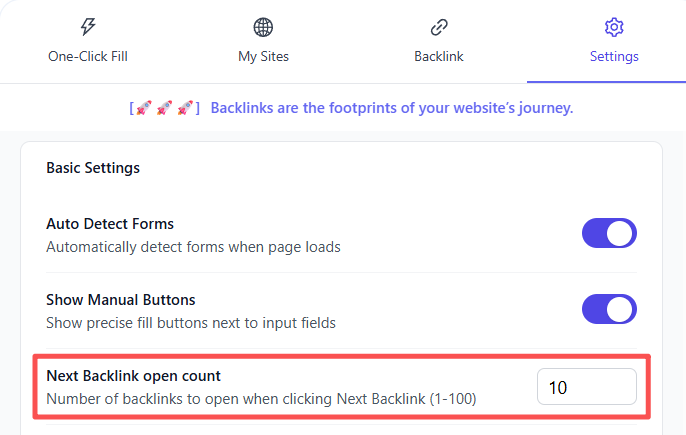Click the rocket emojis in the banner
Viewport: 686px width, 435px height.
[164, 108]
